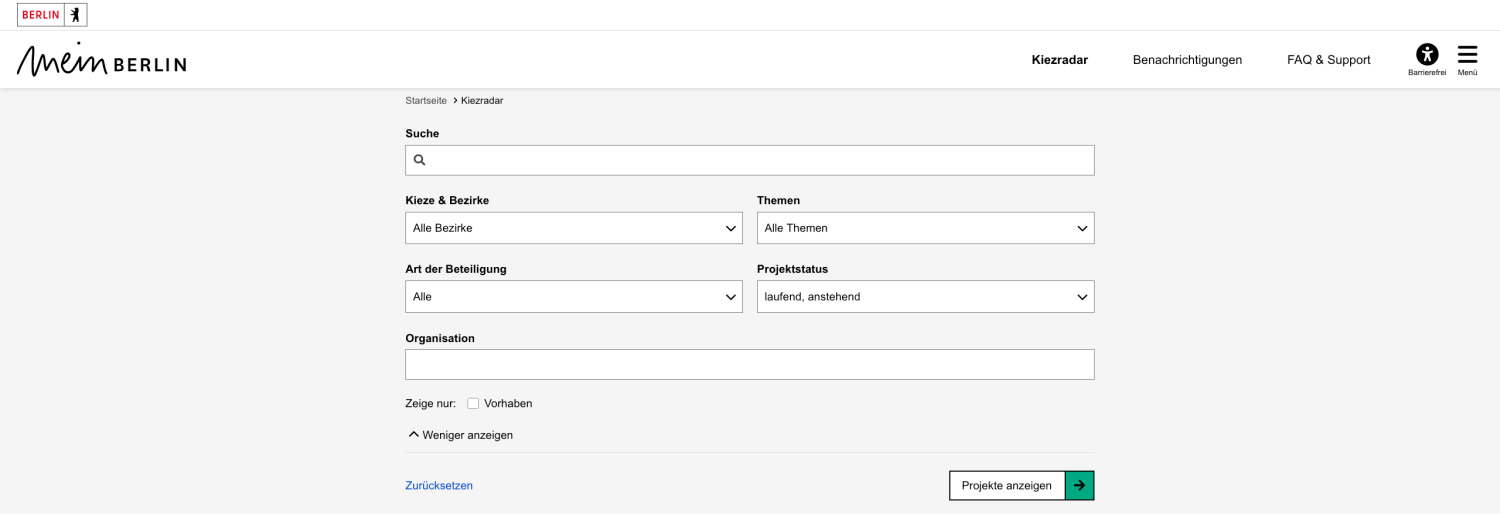1500x514 pixels.
Task: Focus the Organisation input field
Action: pyautogui.click(x=749, y=365)
